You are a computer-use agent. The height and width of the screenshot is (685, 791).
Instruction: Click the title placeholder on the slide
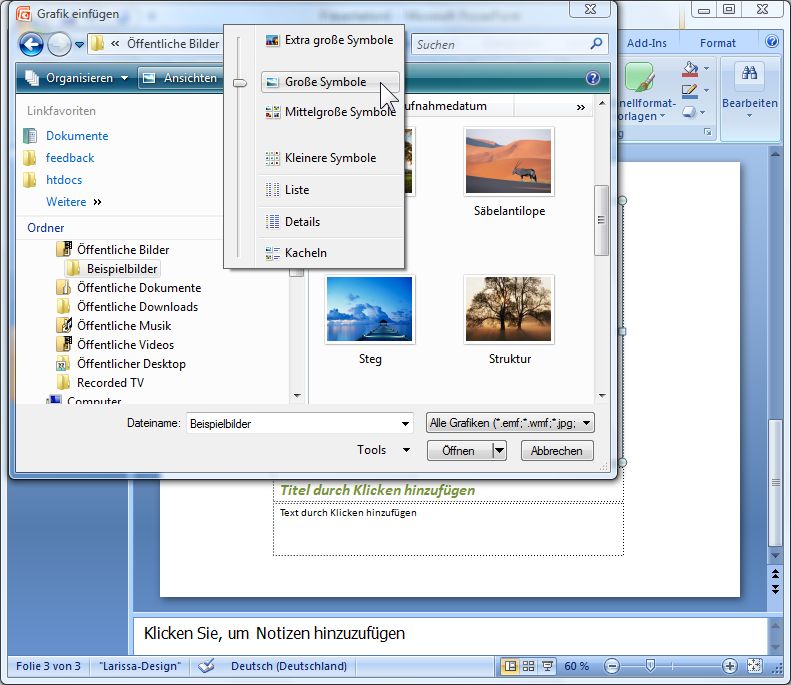click(448, 490)
